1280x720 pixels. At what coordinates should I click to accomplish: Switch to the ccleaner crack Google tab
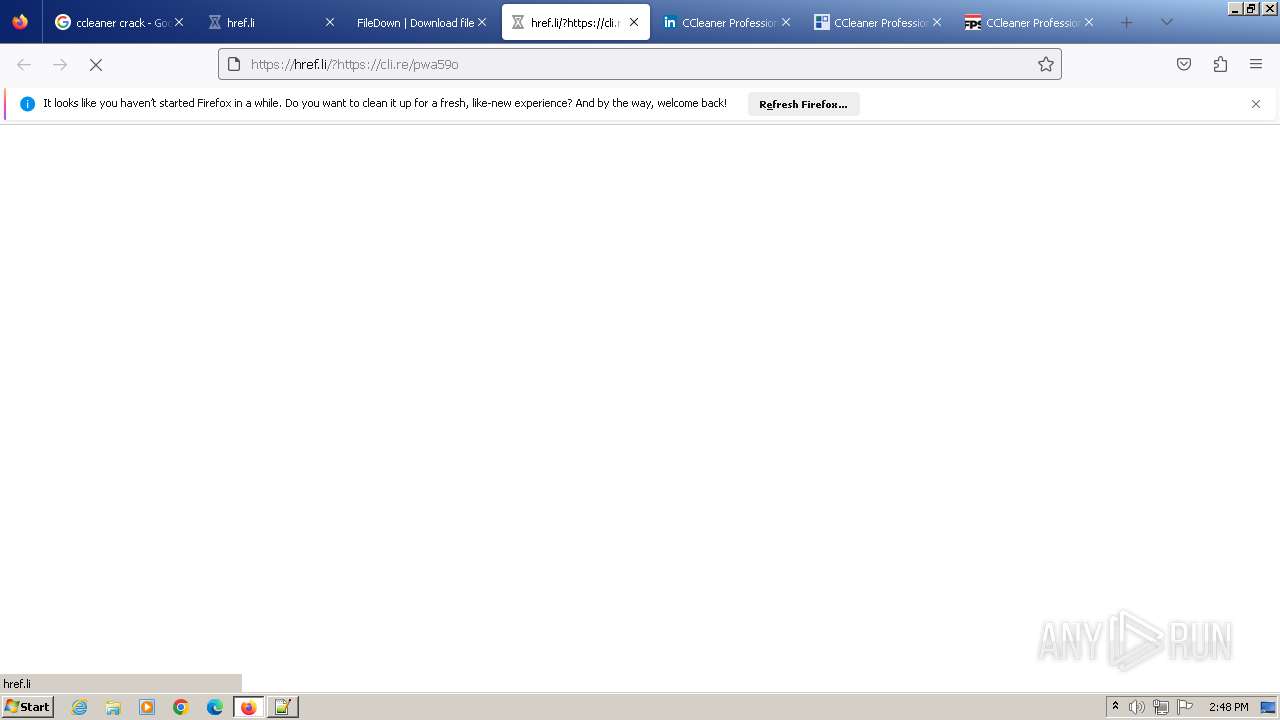[x=119, y=22]
